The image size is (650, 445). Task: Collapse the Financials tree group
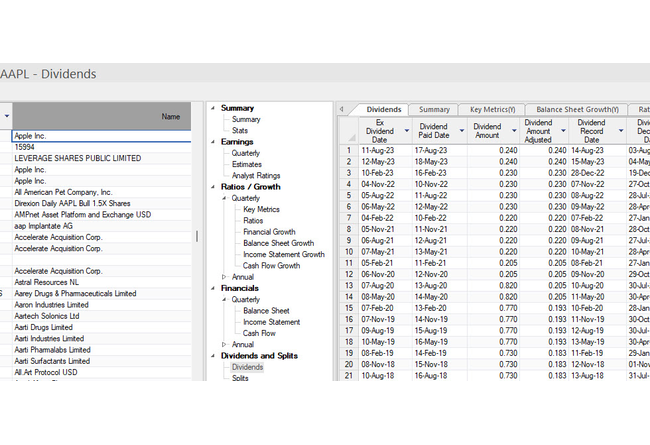pyautogui.click(x=213, y=288)
